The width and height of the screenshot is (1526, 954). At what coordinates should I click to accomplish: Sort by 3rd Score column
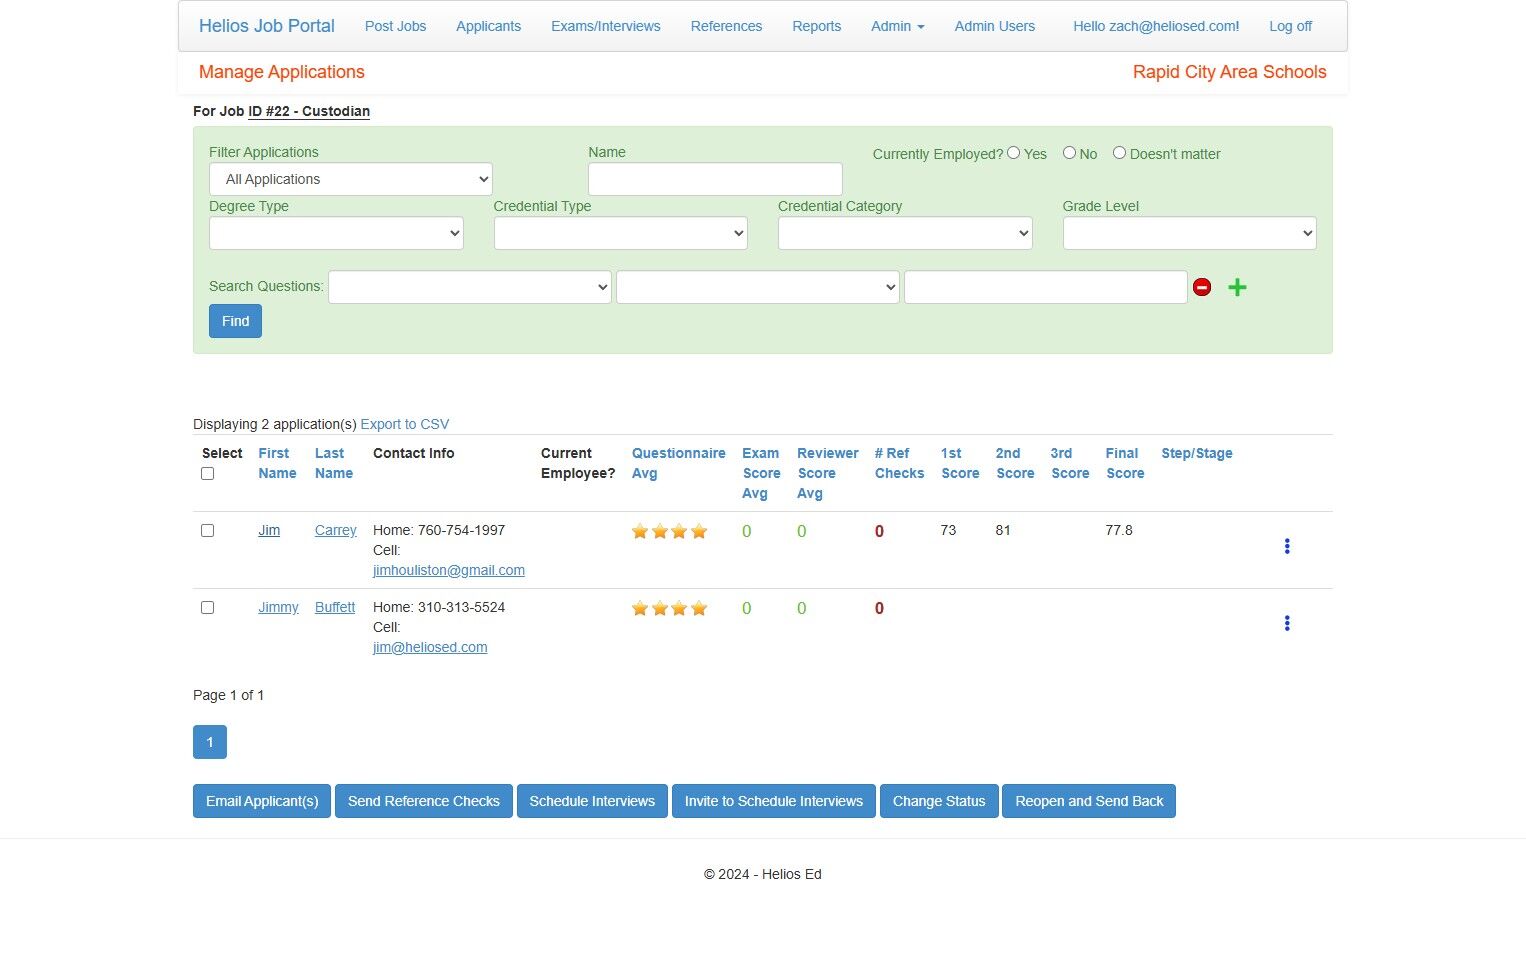(x=1070, y=463)
